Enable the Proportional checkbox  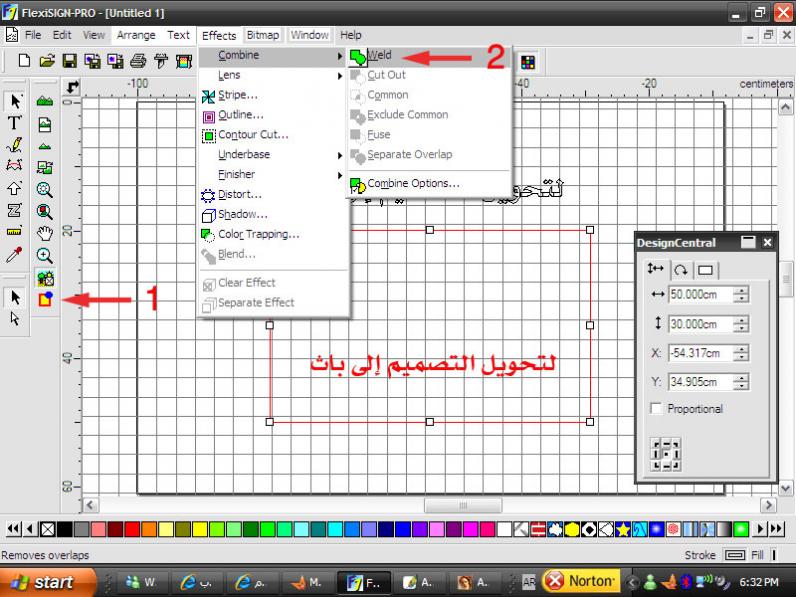(656, 408)
